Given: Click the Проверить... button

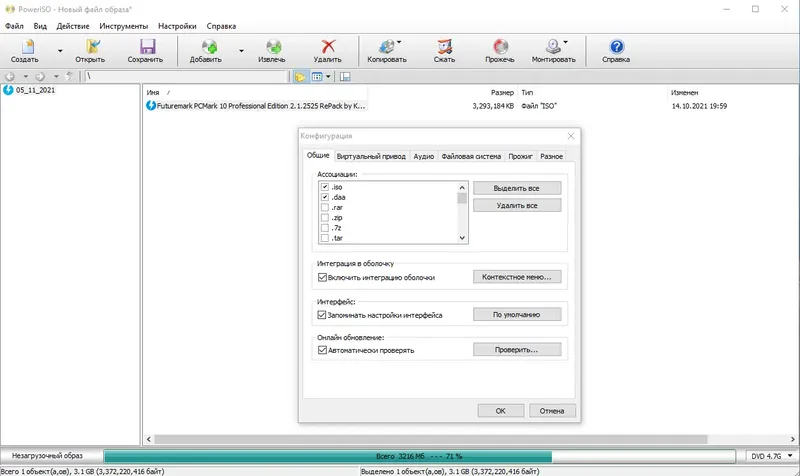Looking at the screenshot, I should click(x=517, y=349).
